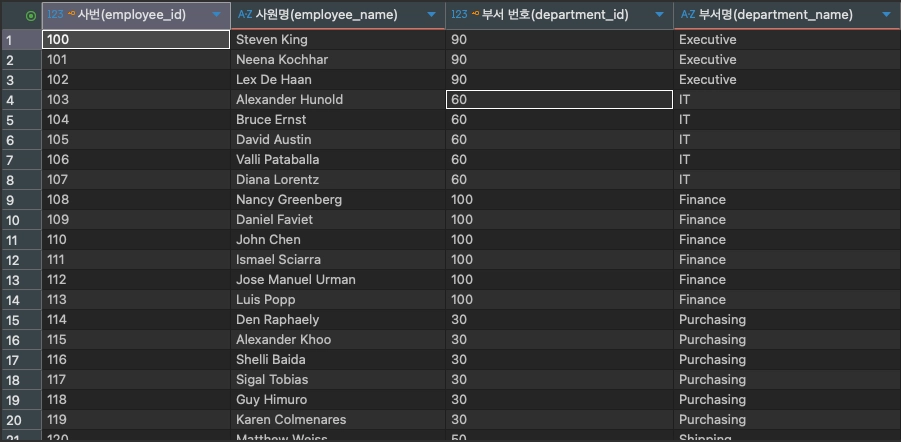Click Finance department cell in Nancy Greenberg row

787,200
